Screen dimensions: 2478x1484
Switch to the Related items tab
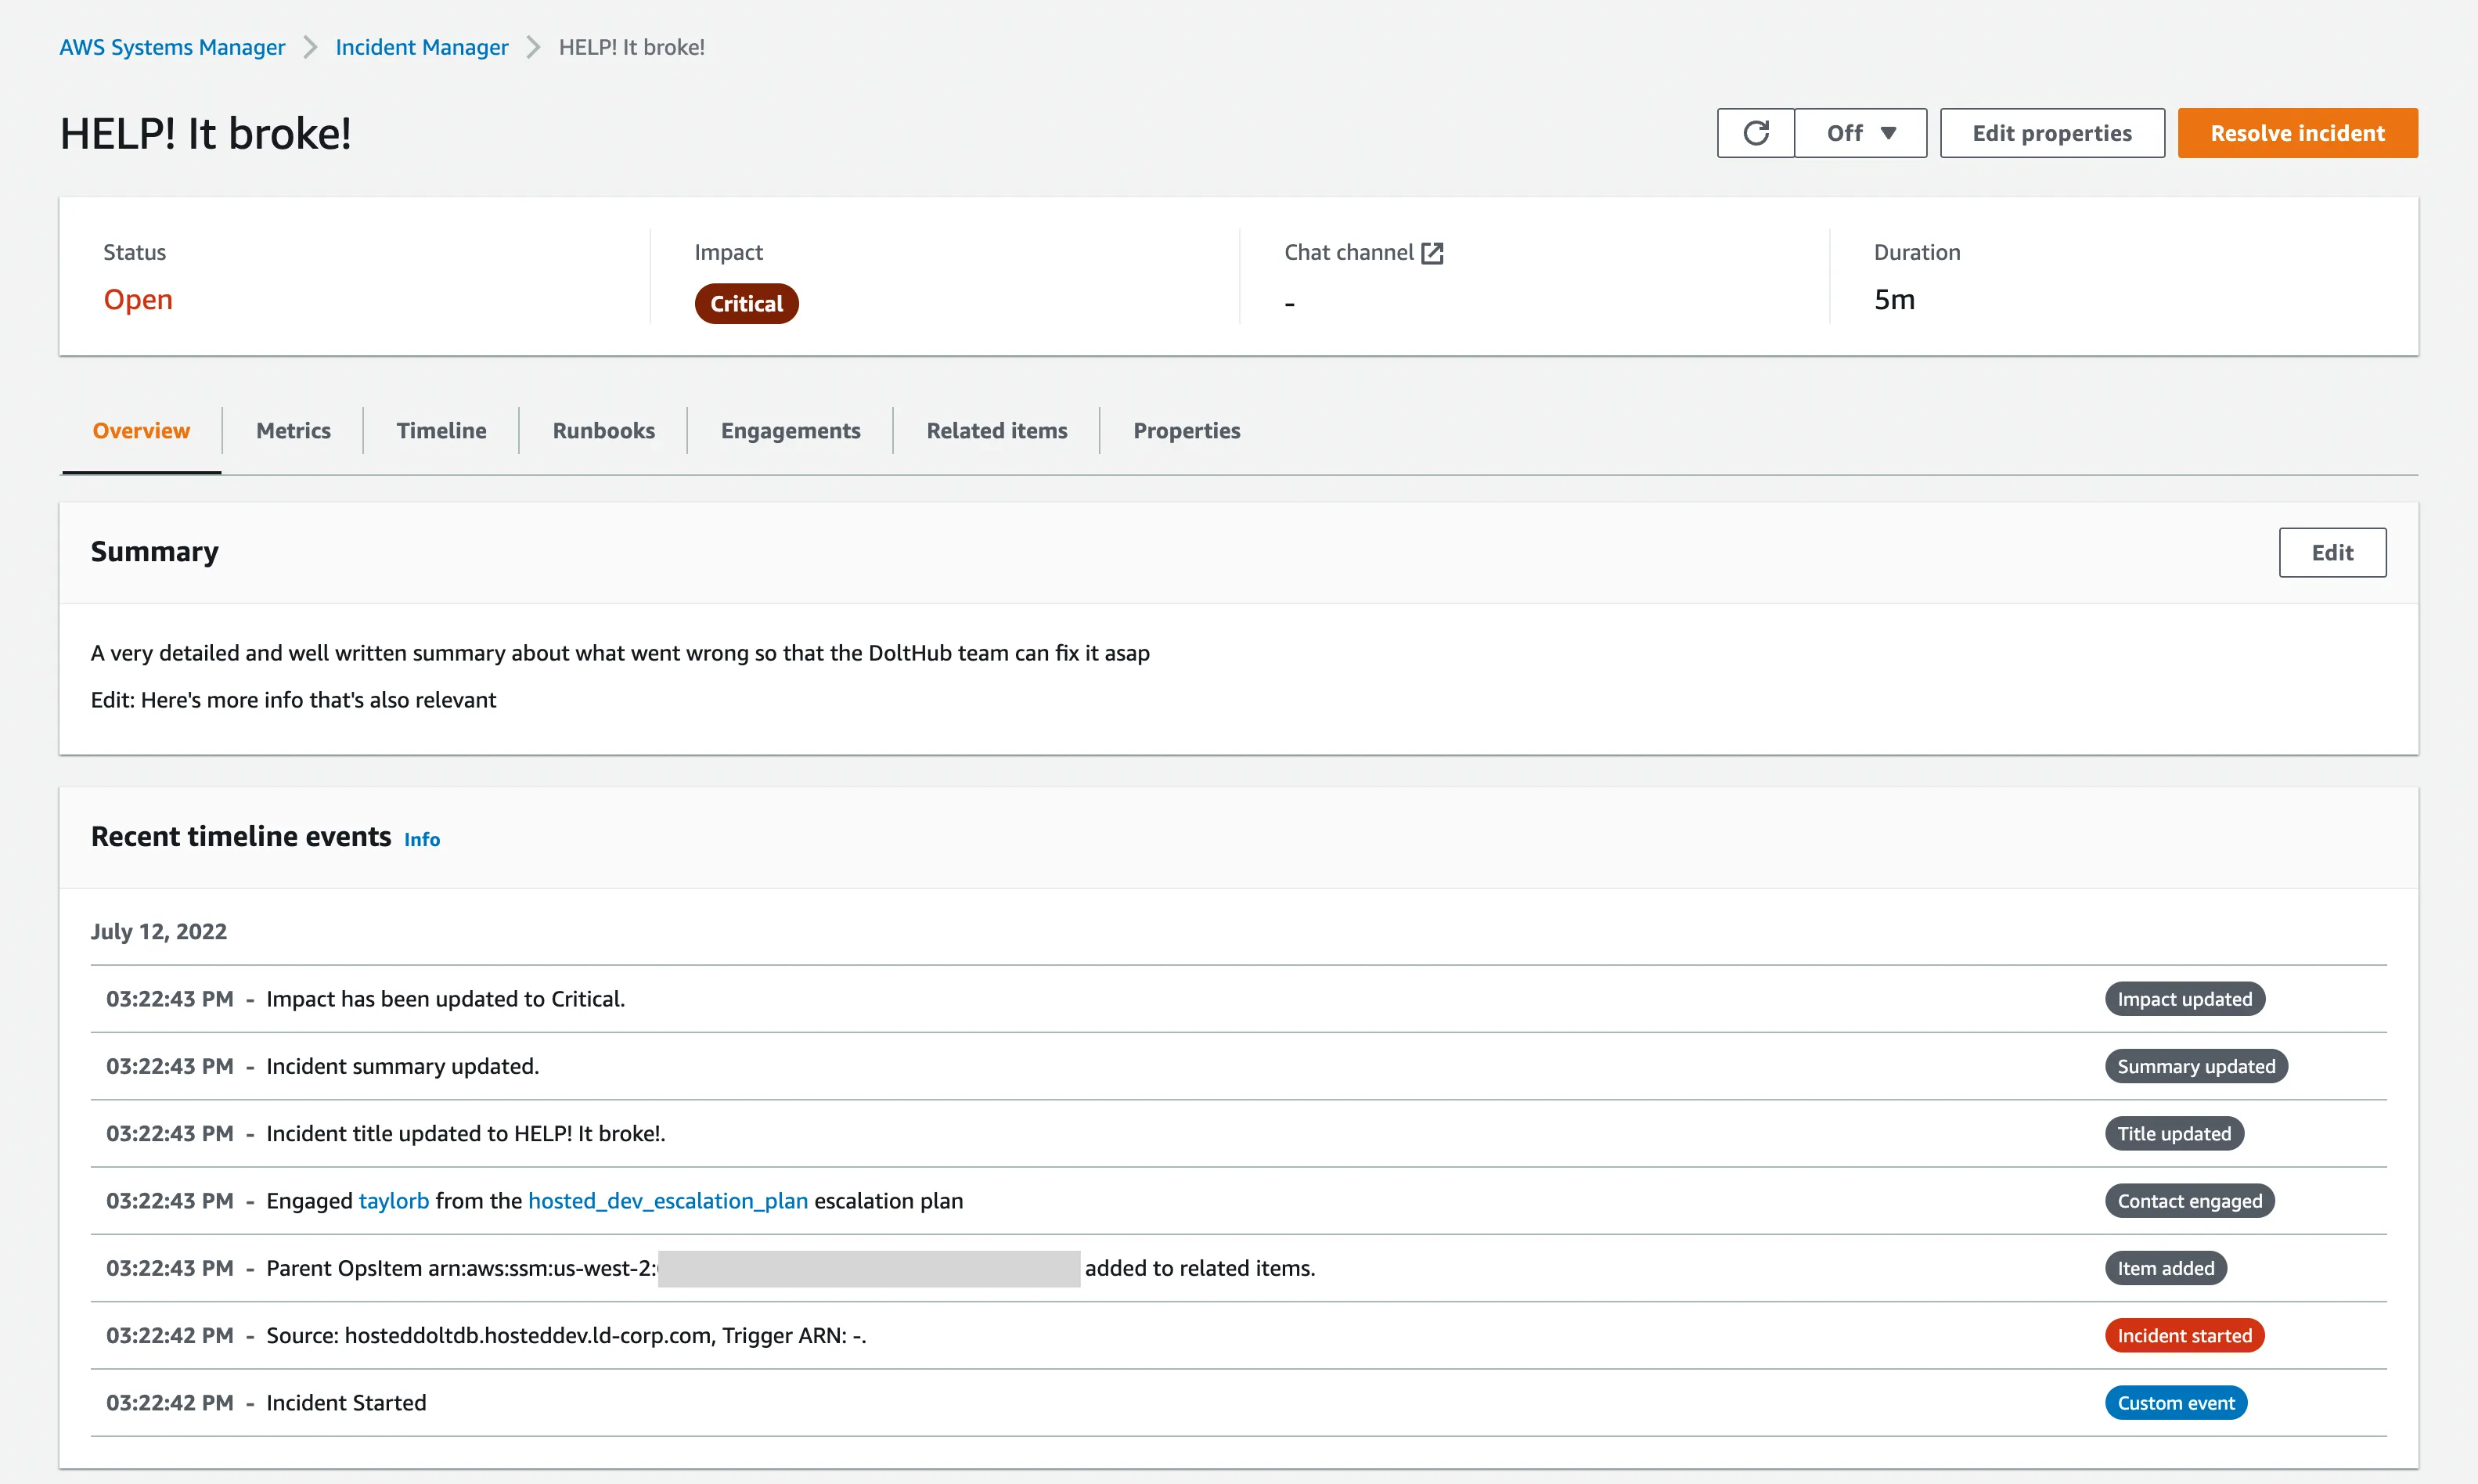pyautogui.click(x=996, y=430)
